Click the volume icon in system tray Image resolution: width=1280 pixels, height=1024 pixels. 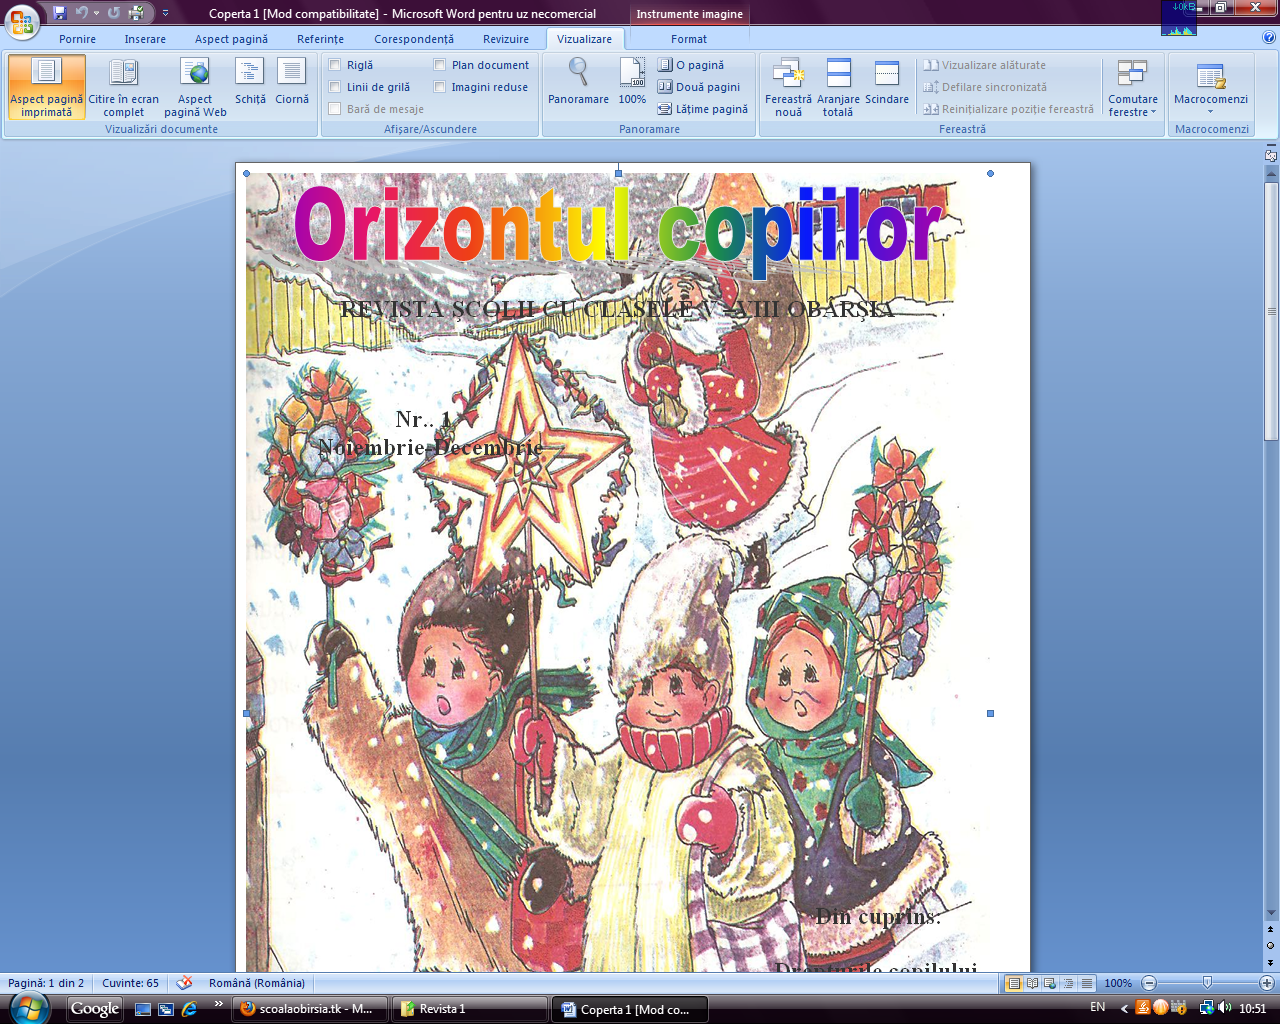pyautogui.click(x=1225, y=1008)
